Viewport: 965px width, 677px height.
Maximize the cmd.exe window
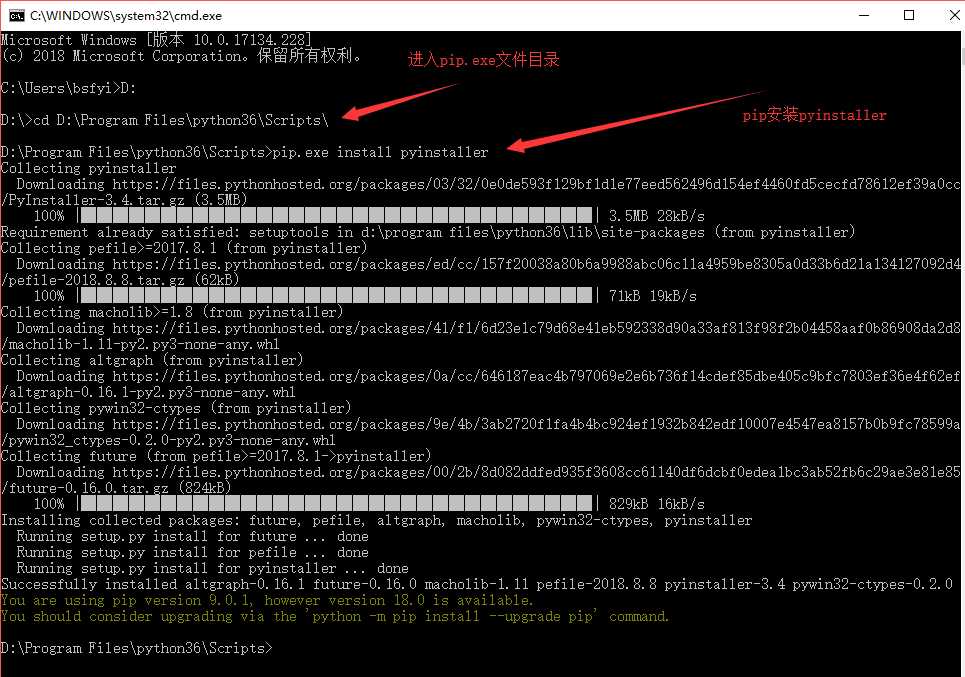tap(908, 15)
